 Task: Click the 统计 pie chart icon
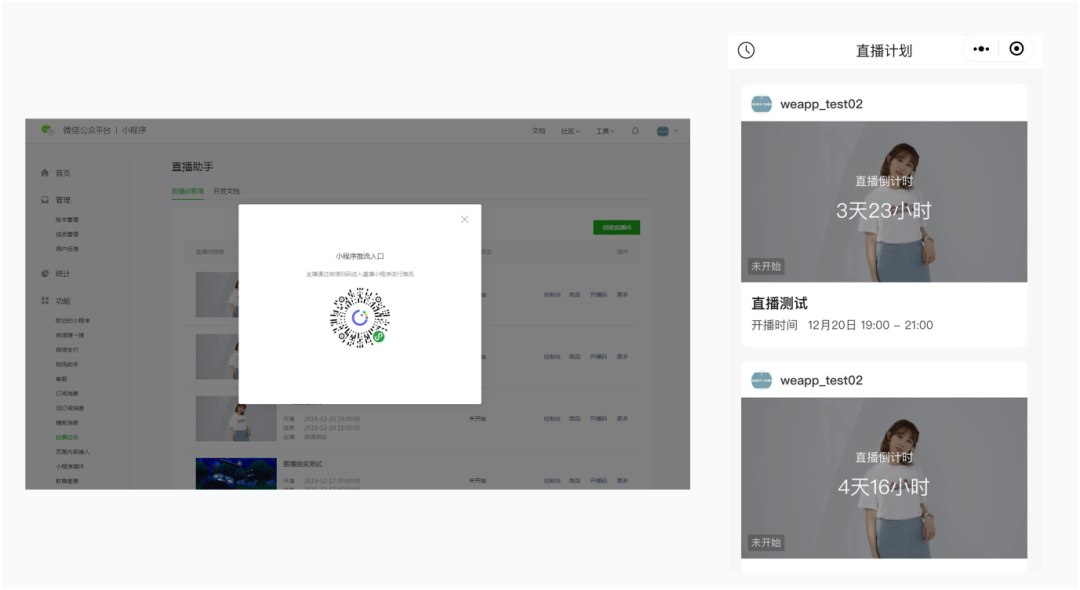45,273
